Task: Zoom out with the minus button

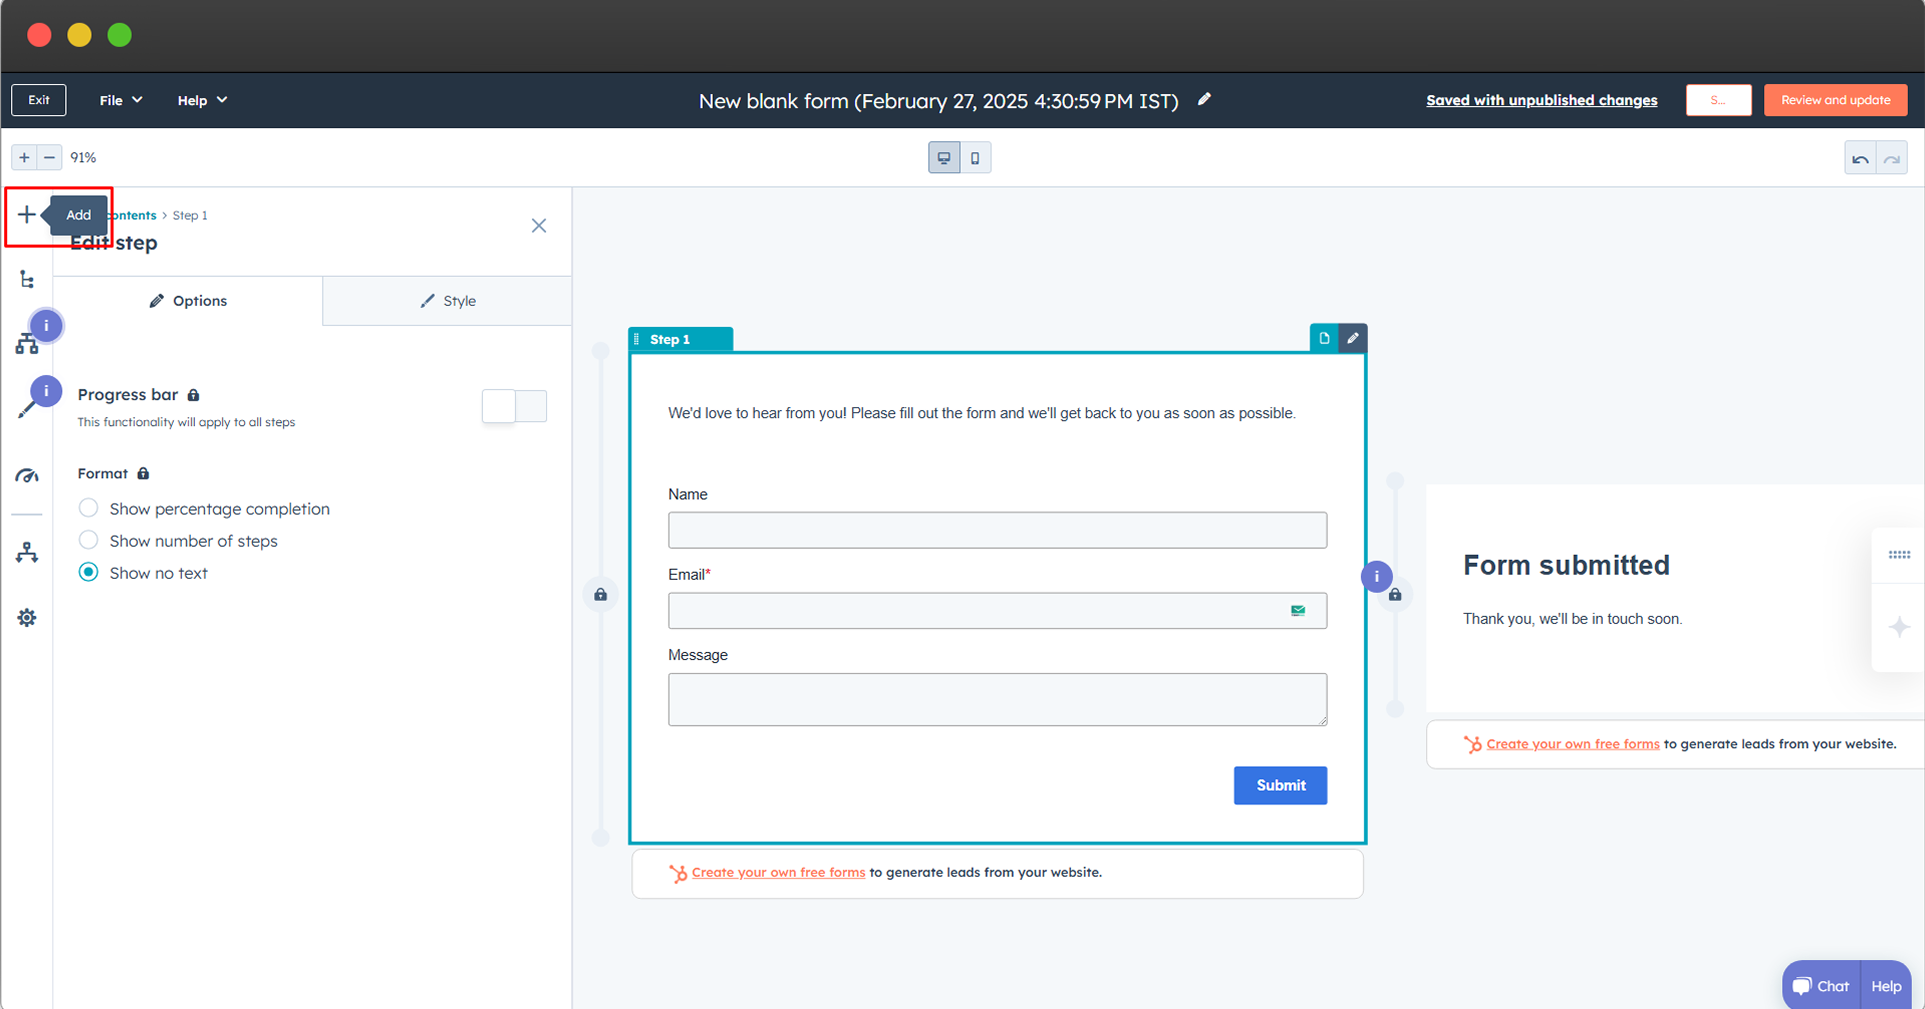Action: [49, 158]
